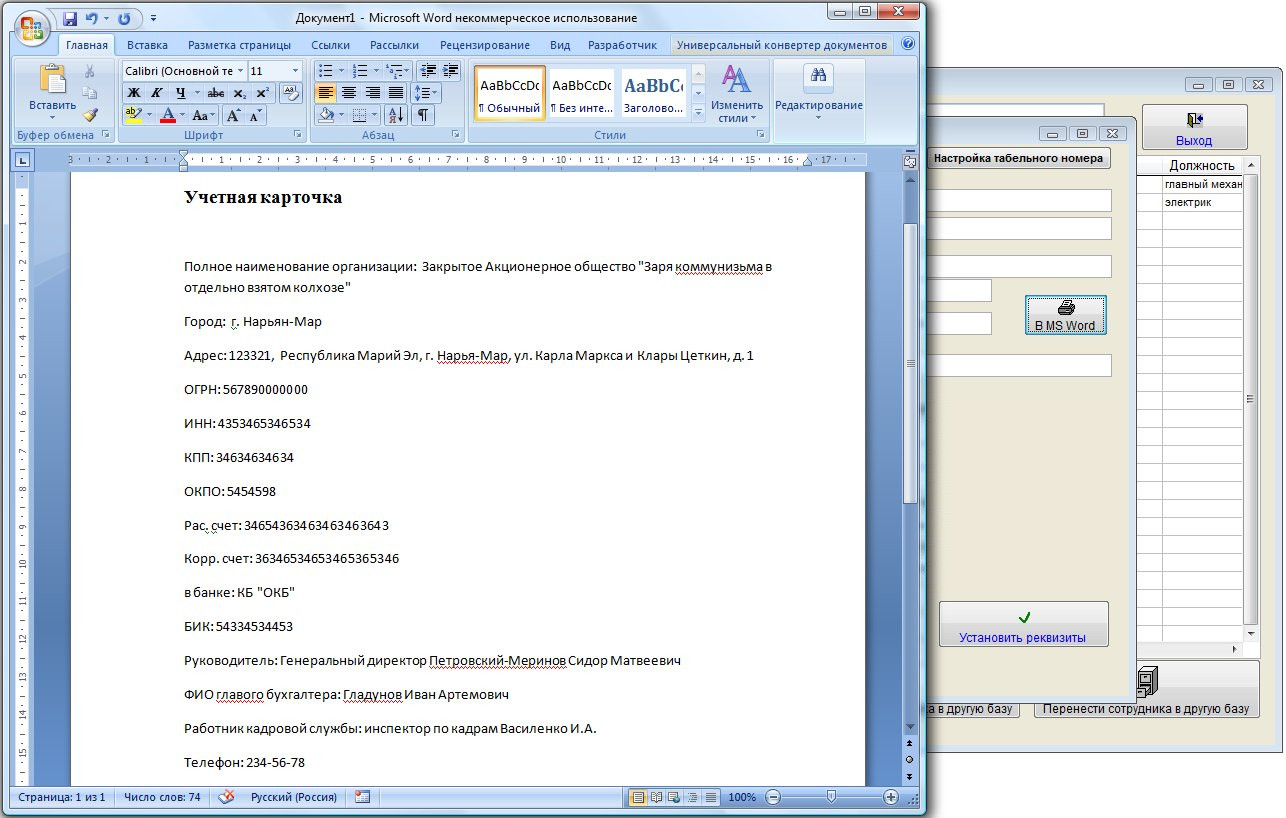Click the В MS Word export button
1286x818 pixels.
tap(1065, 315)
